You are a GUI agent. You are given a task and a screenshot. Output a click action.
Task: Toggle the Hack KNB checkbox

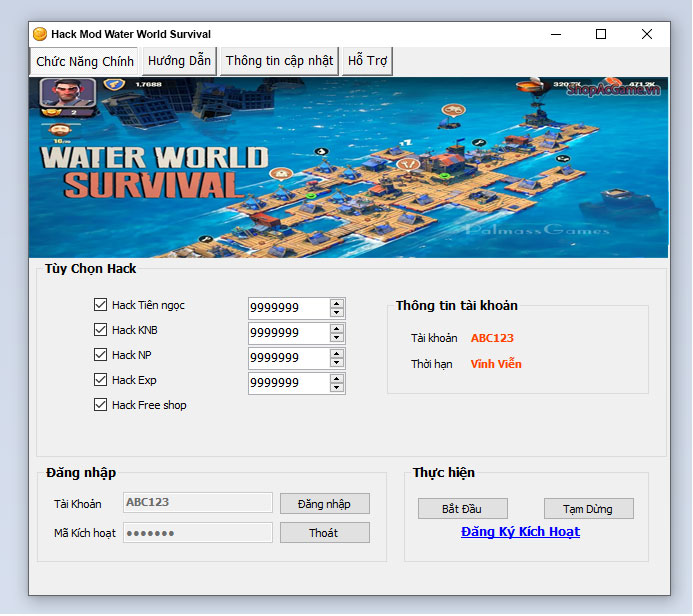(100, 330)
